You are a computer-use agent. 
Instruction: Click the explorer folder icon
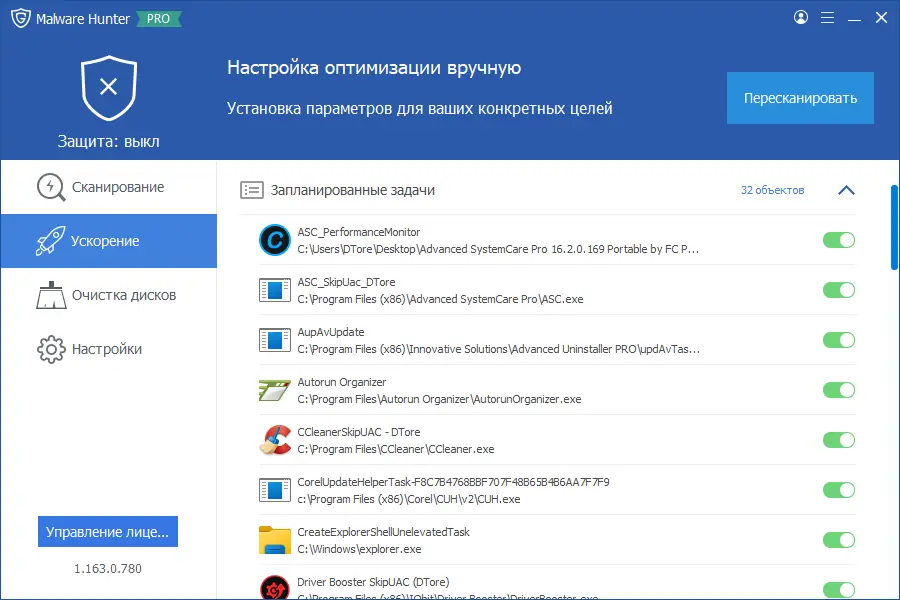click(274, 540)
